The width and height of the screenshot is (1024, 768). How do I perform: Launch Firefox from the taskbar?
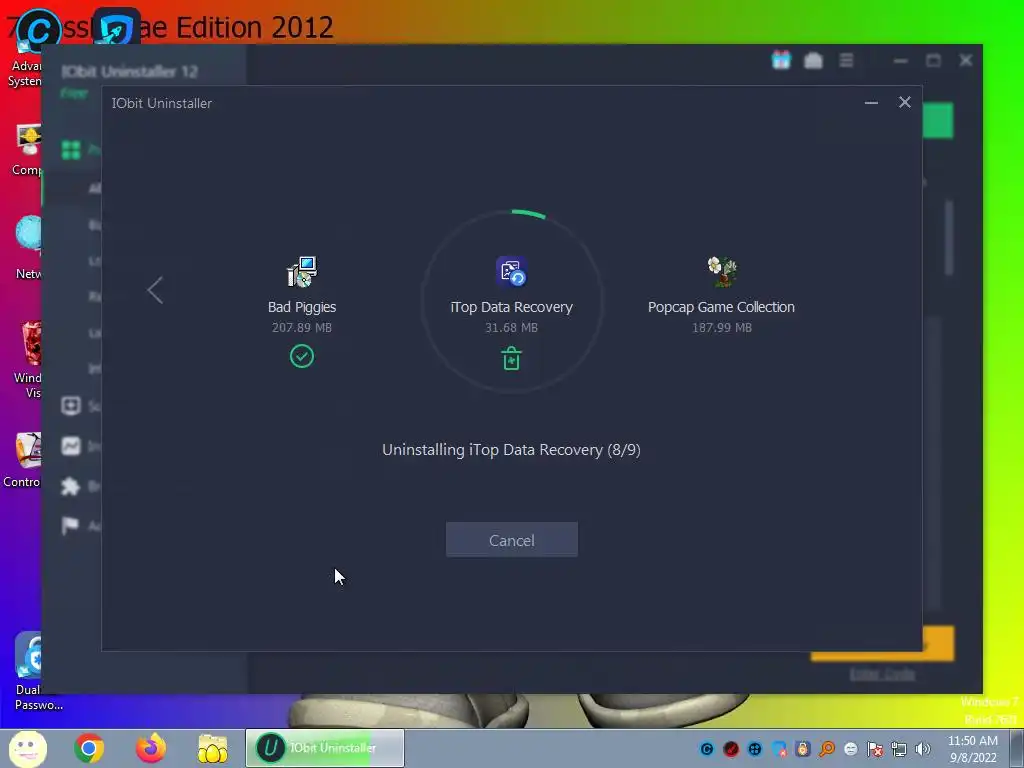tap(151, 748)
